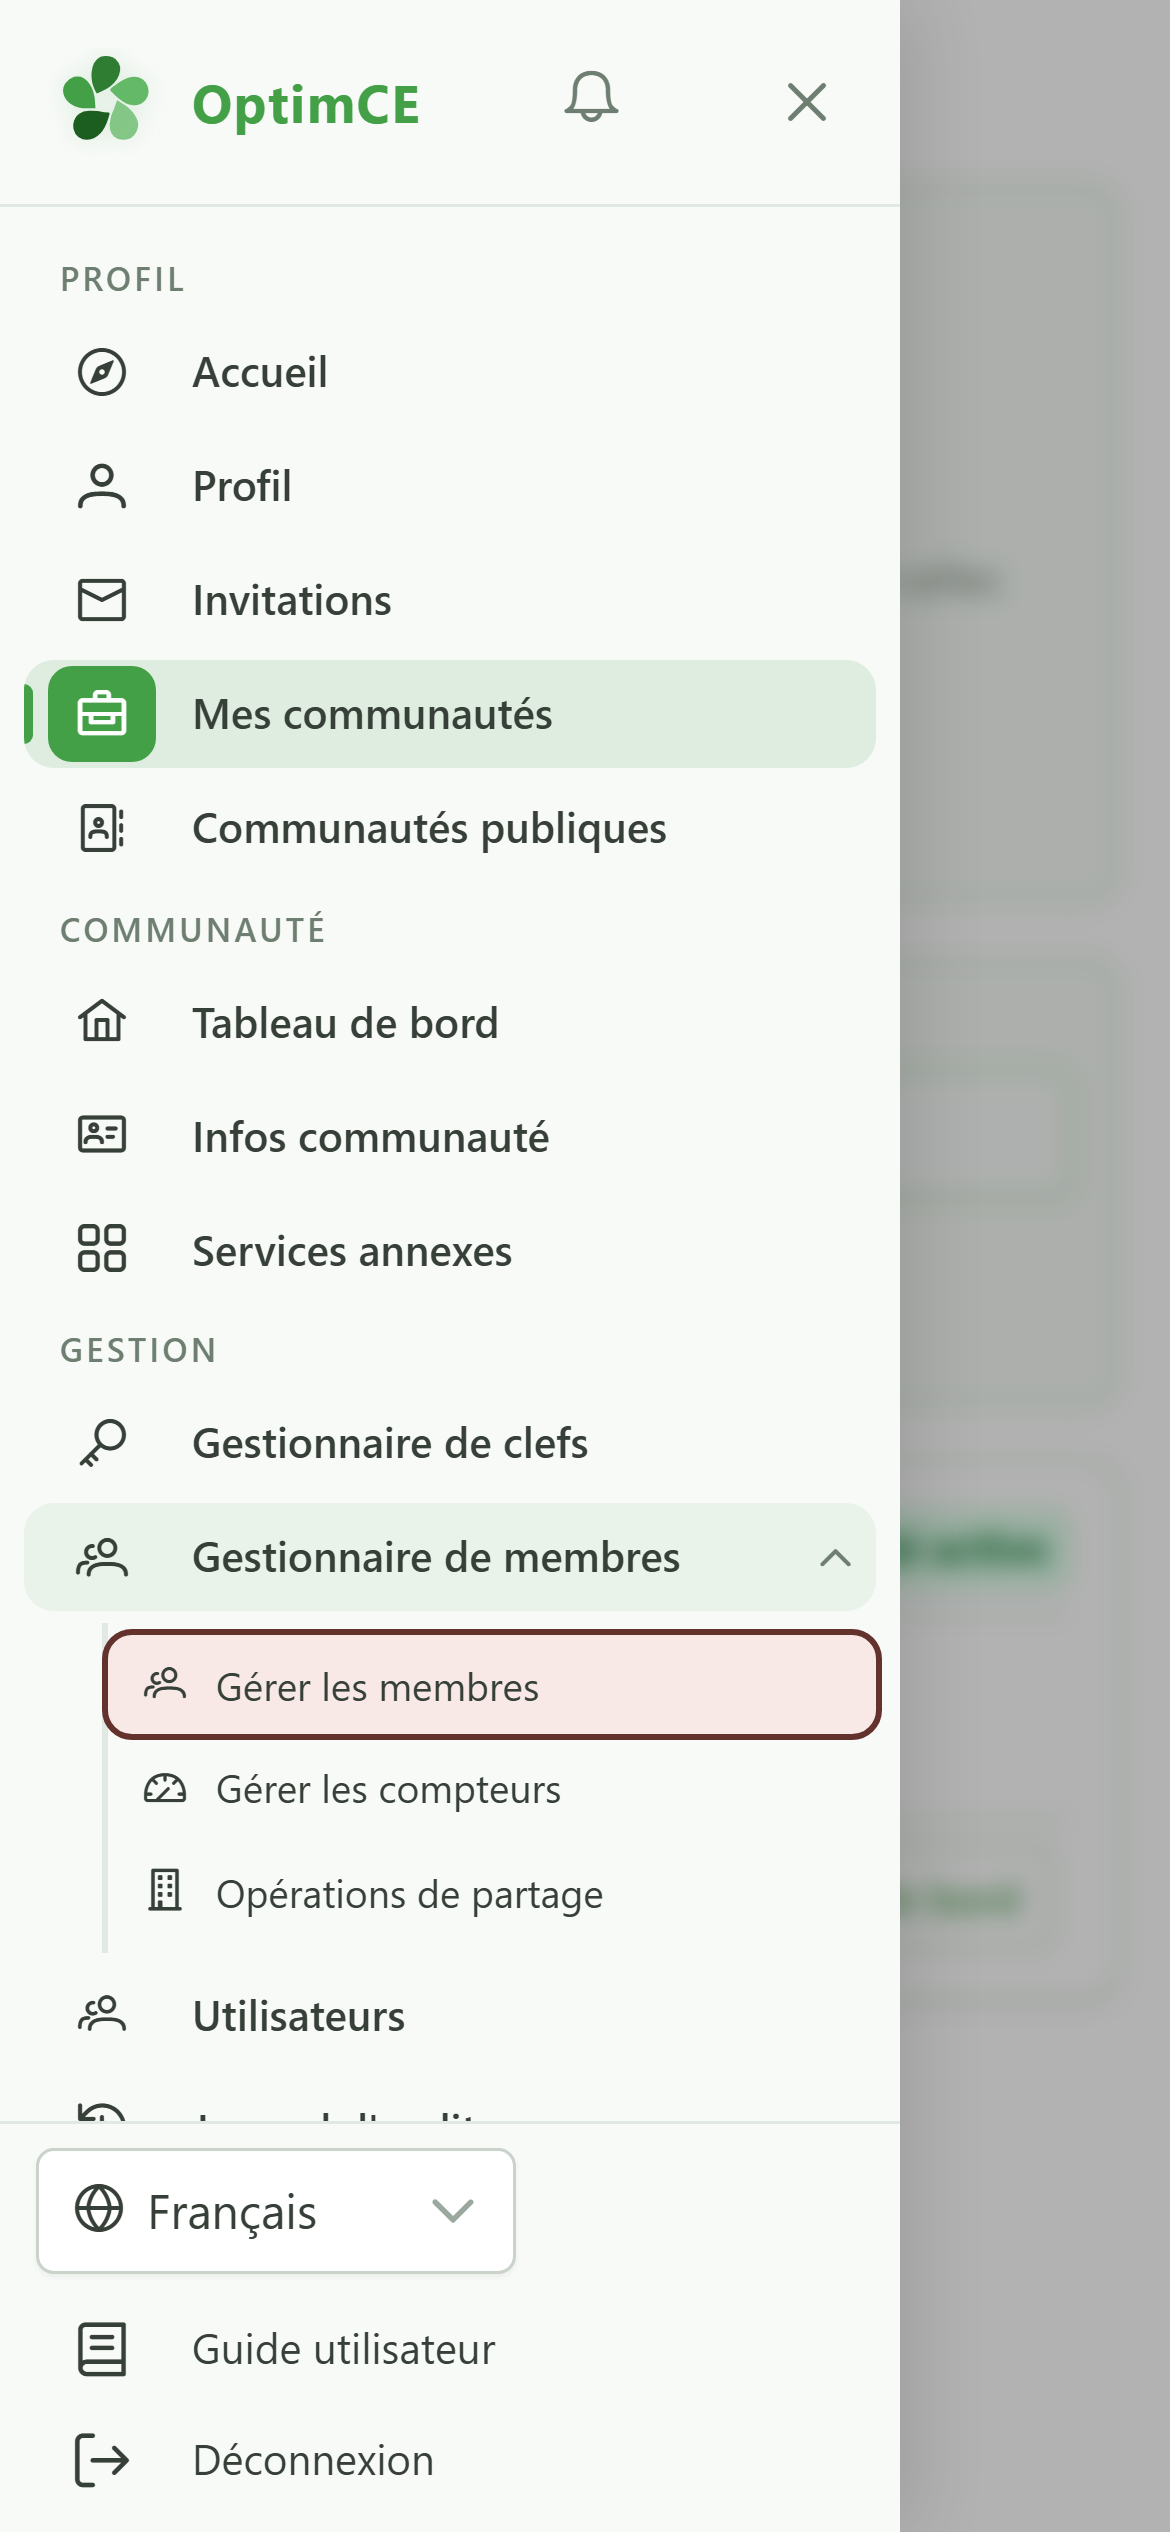Click the Profil person icon
The width and height of the screenshot is (1170, 2532).
coord(102,487)
